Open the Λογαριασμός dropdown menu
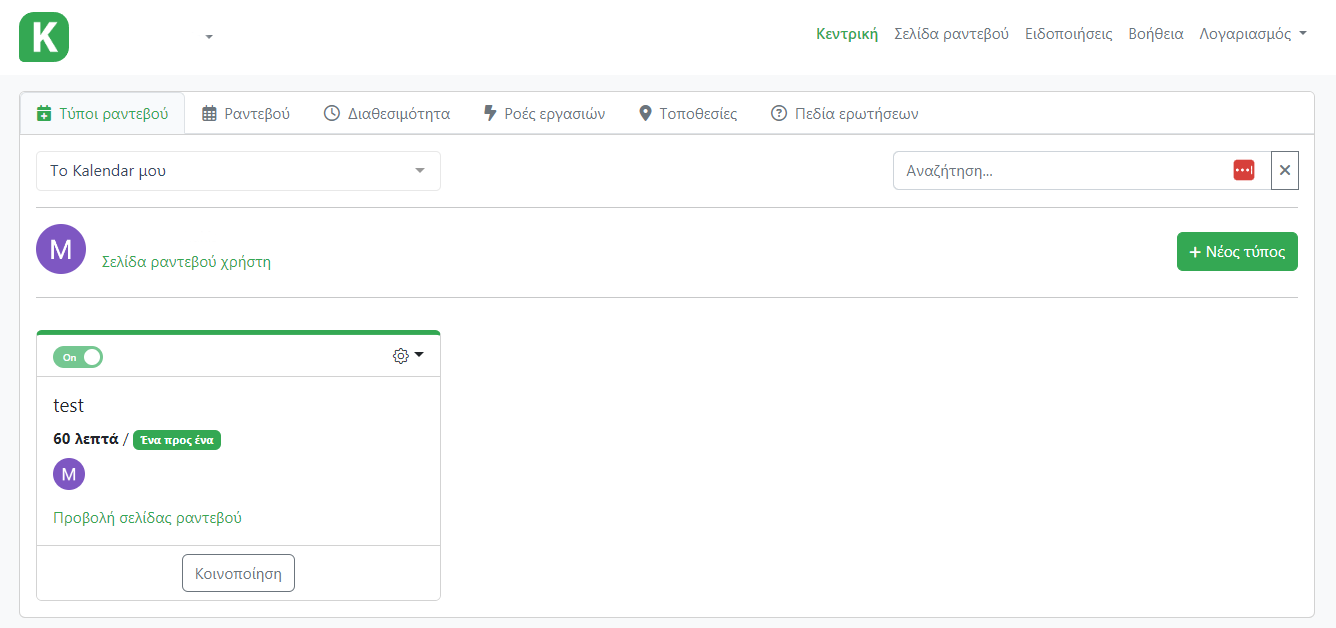The image size is (1336, 628). coord(1253,33)
